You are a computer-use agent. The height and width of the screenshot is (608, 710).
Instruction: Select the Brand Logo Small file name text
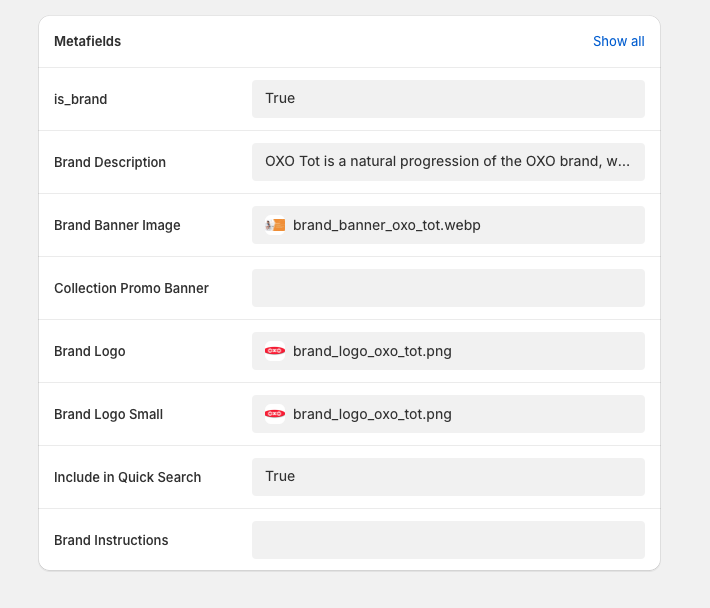pyautogui.click(x=372, y=414)
